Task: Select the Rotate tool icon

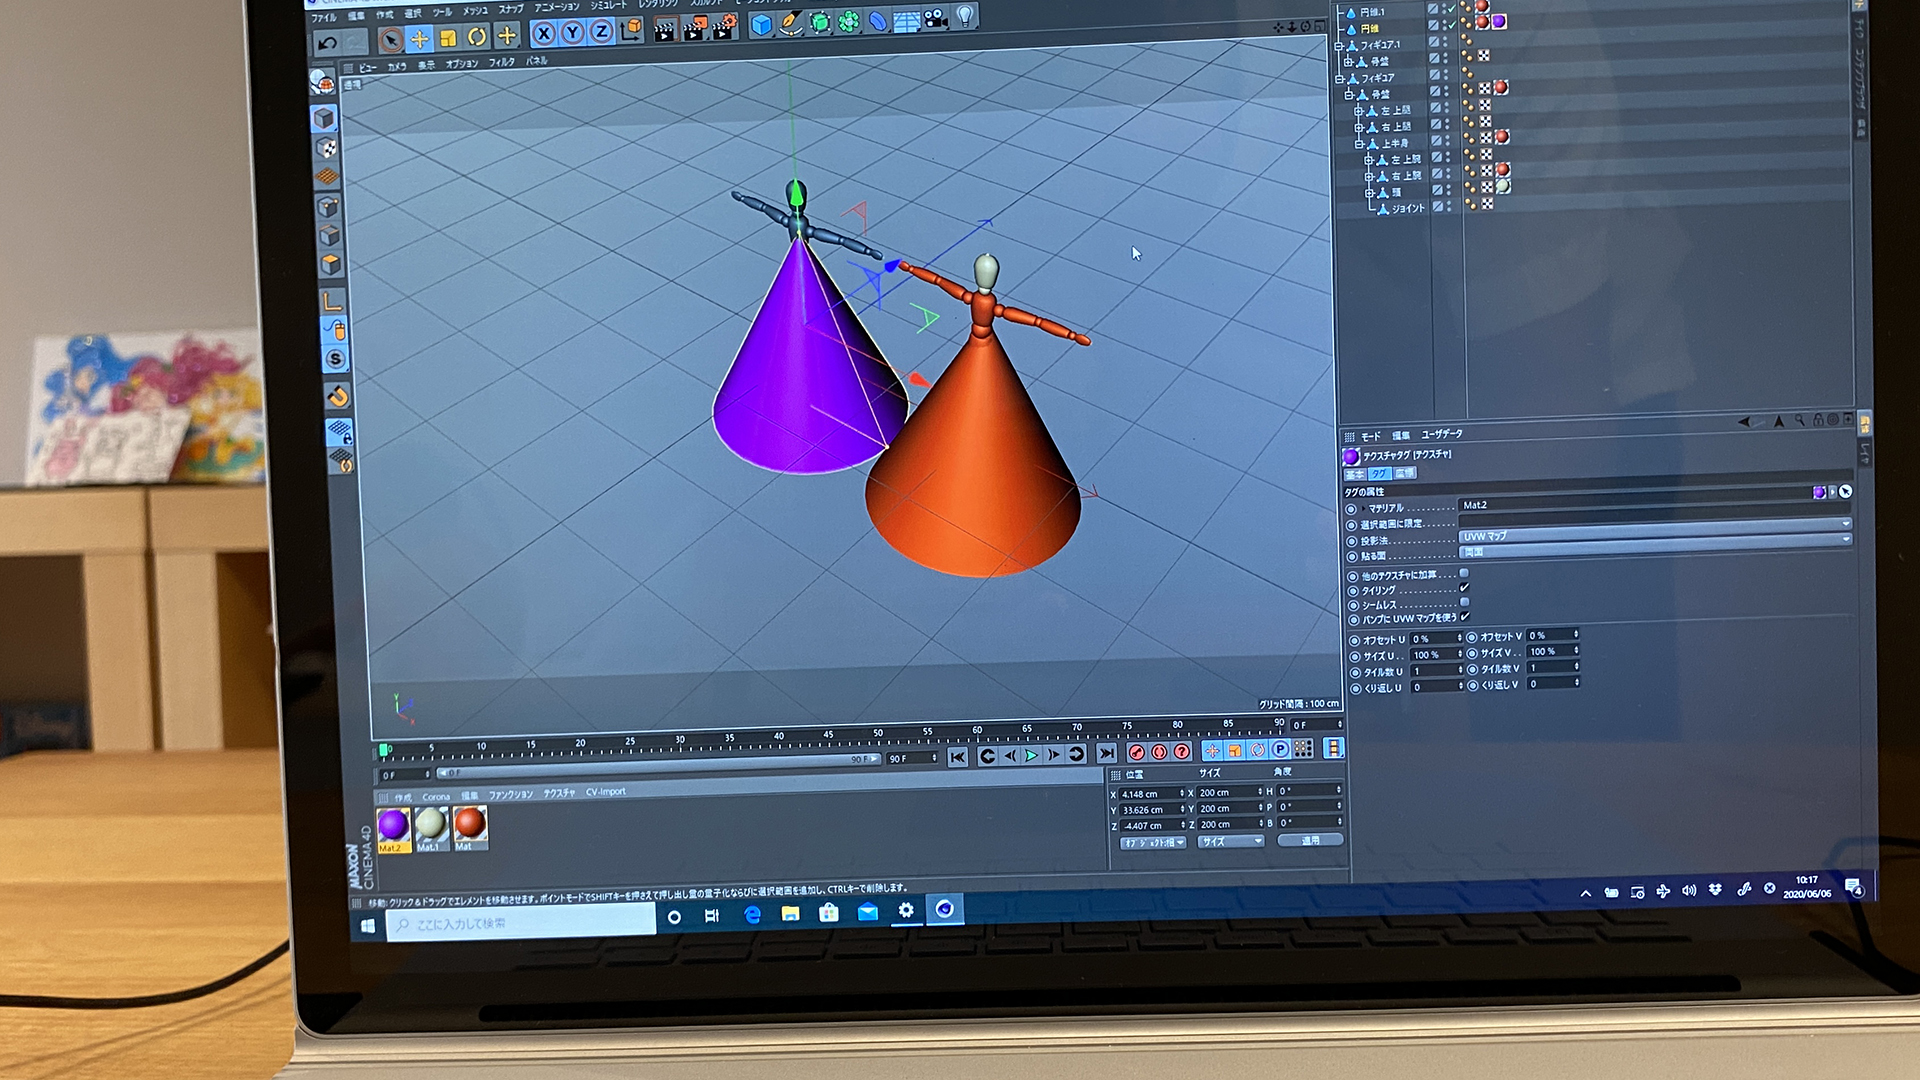Action: click(477, 38)
